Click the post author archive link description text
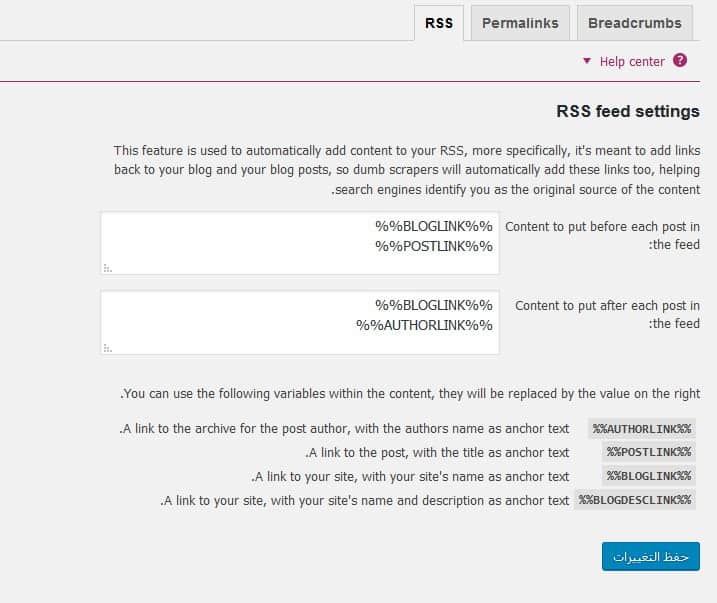Screen dimensions: 717x603 (344, 429)
